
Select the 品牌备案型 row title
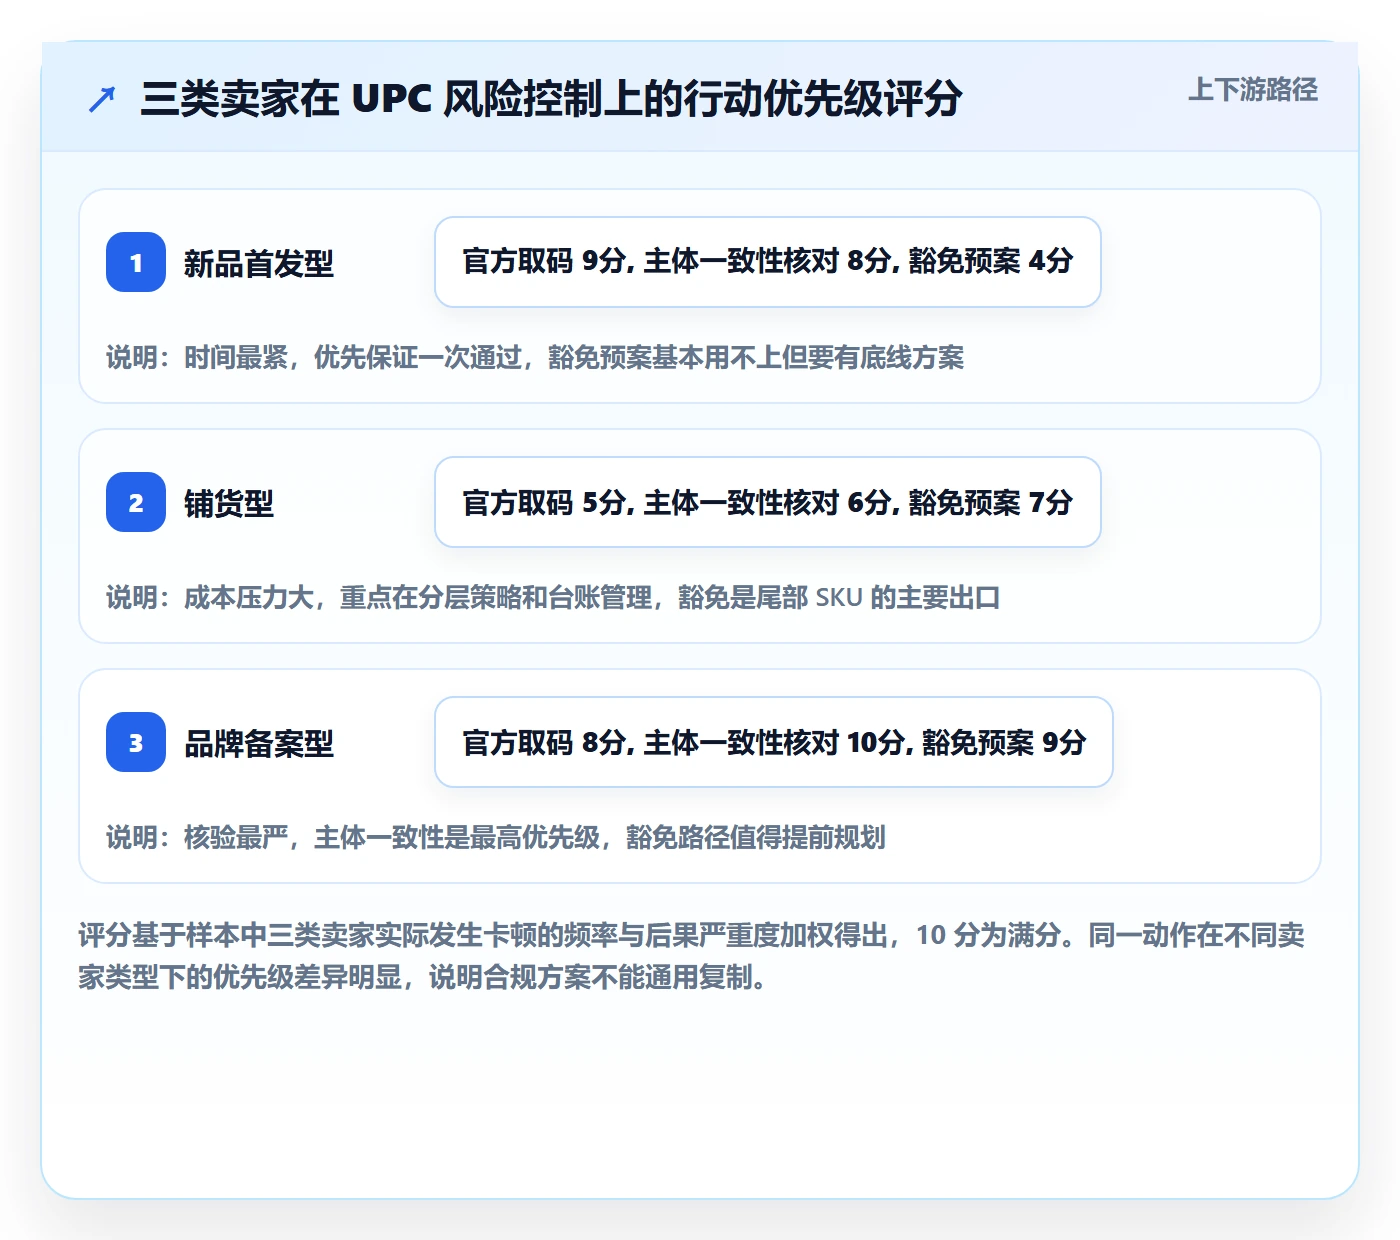point(258,744)
